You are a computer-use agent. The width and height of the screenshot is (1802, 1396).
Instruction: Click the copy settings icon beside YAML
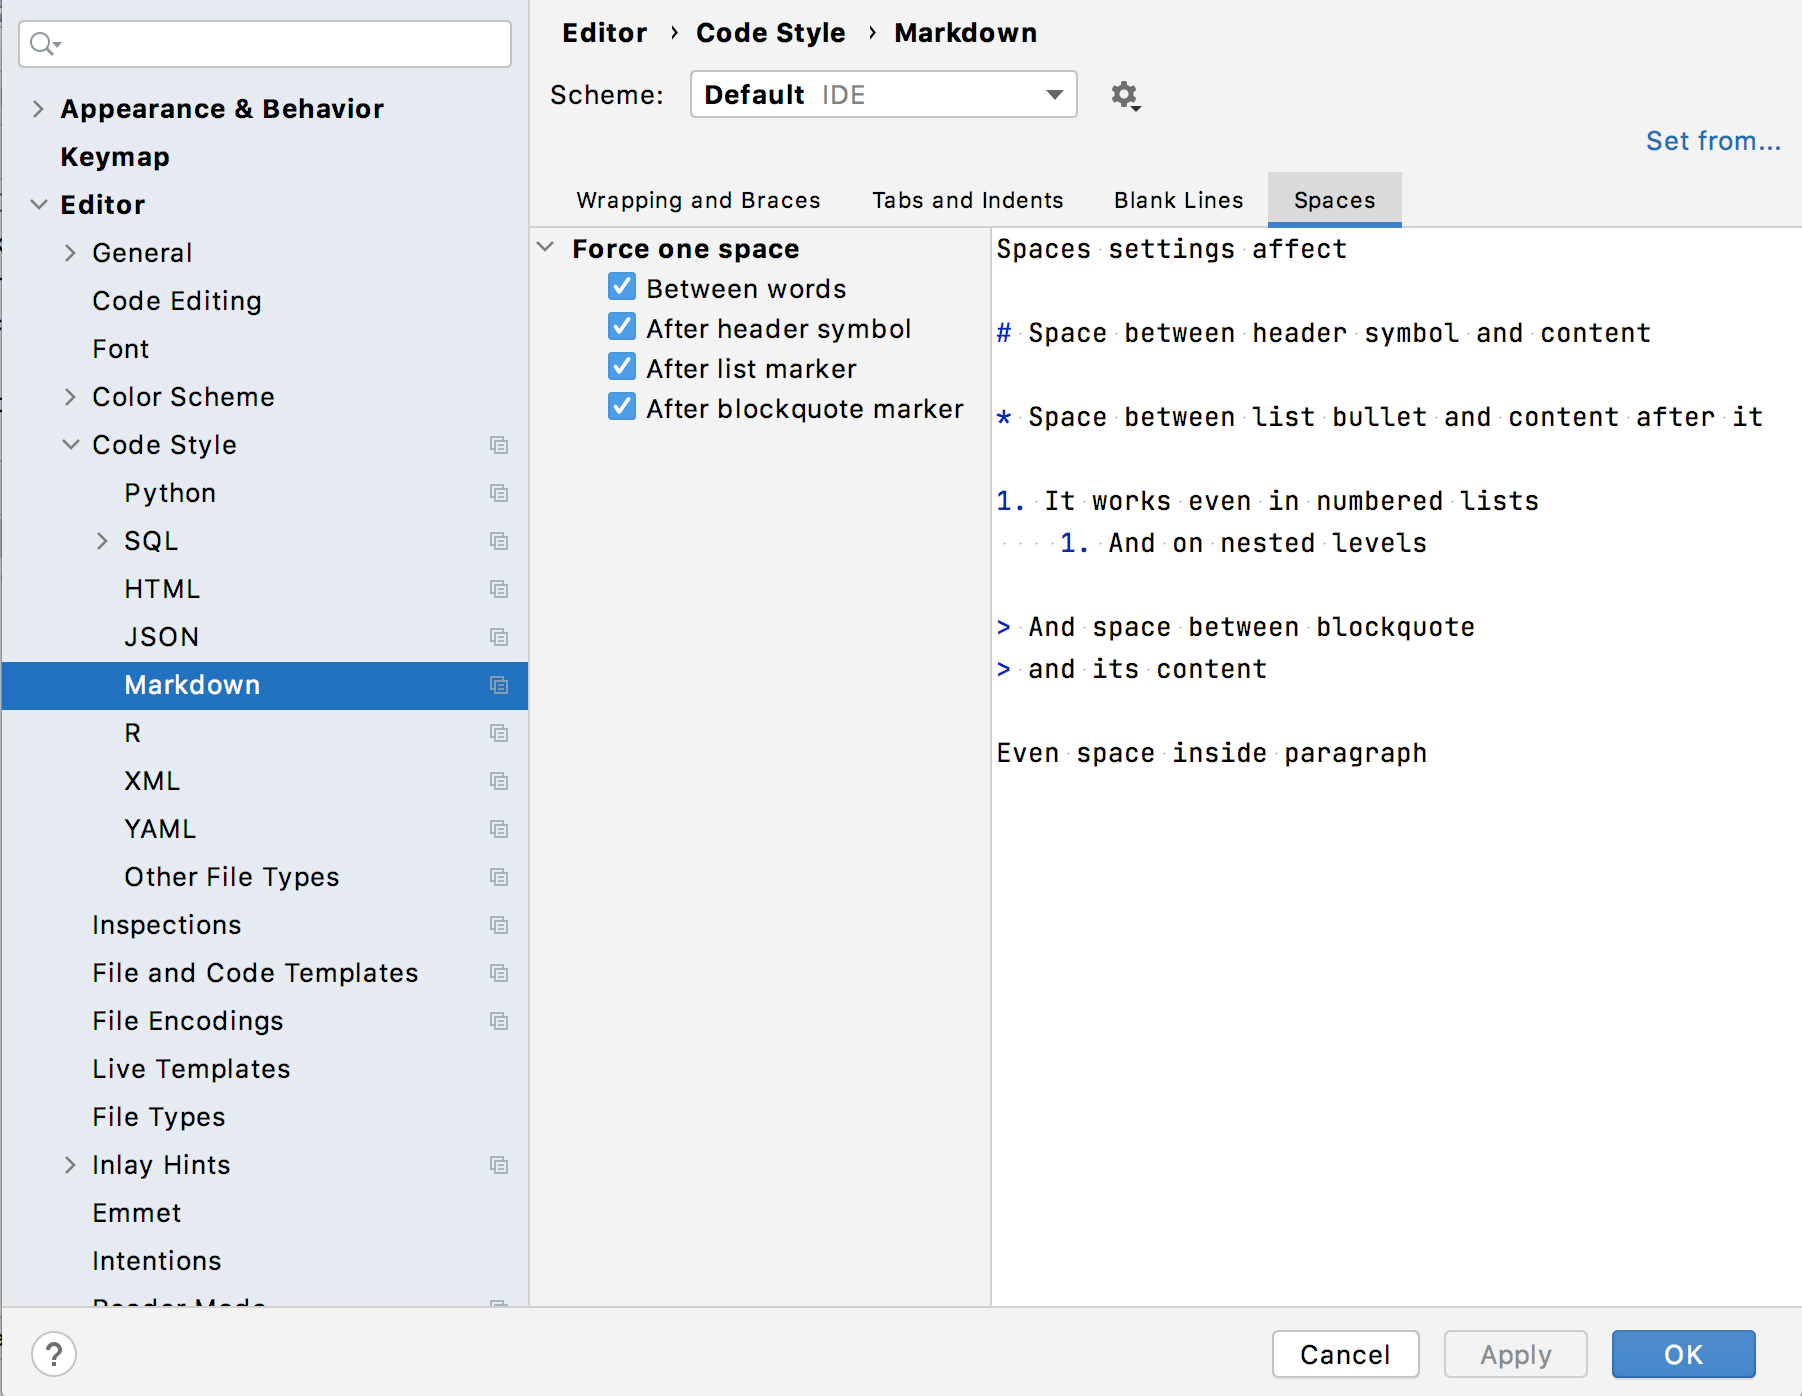point(499,829)
